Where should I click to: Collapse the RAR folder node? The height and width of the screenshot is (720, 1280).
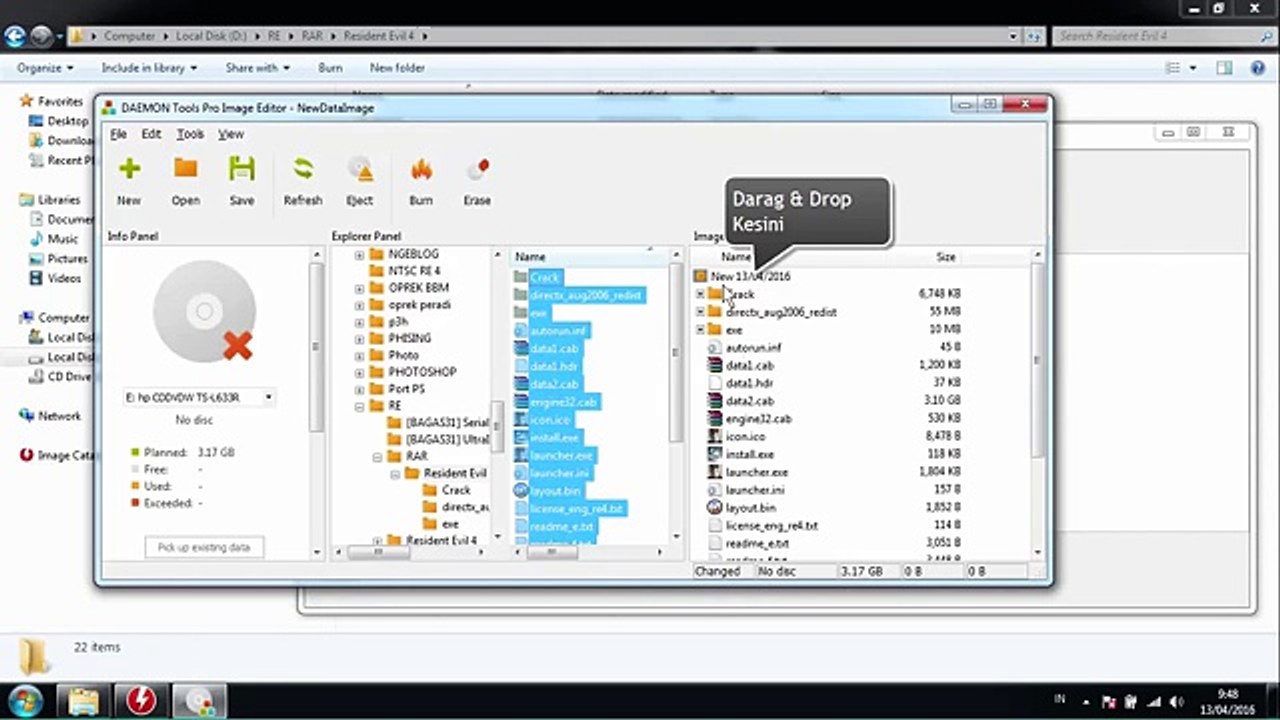click(378, 457)
